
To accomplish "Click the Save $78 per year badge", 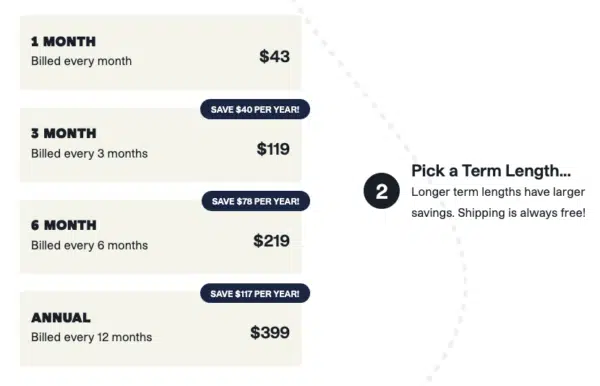I will click(x=256, y=201).
